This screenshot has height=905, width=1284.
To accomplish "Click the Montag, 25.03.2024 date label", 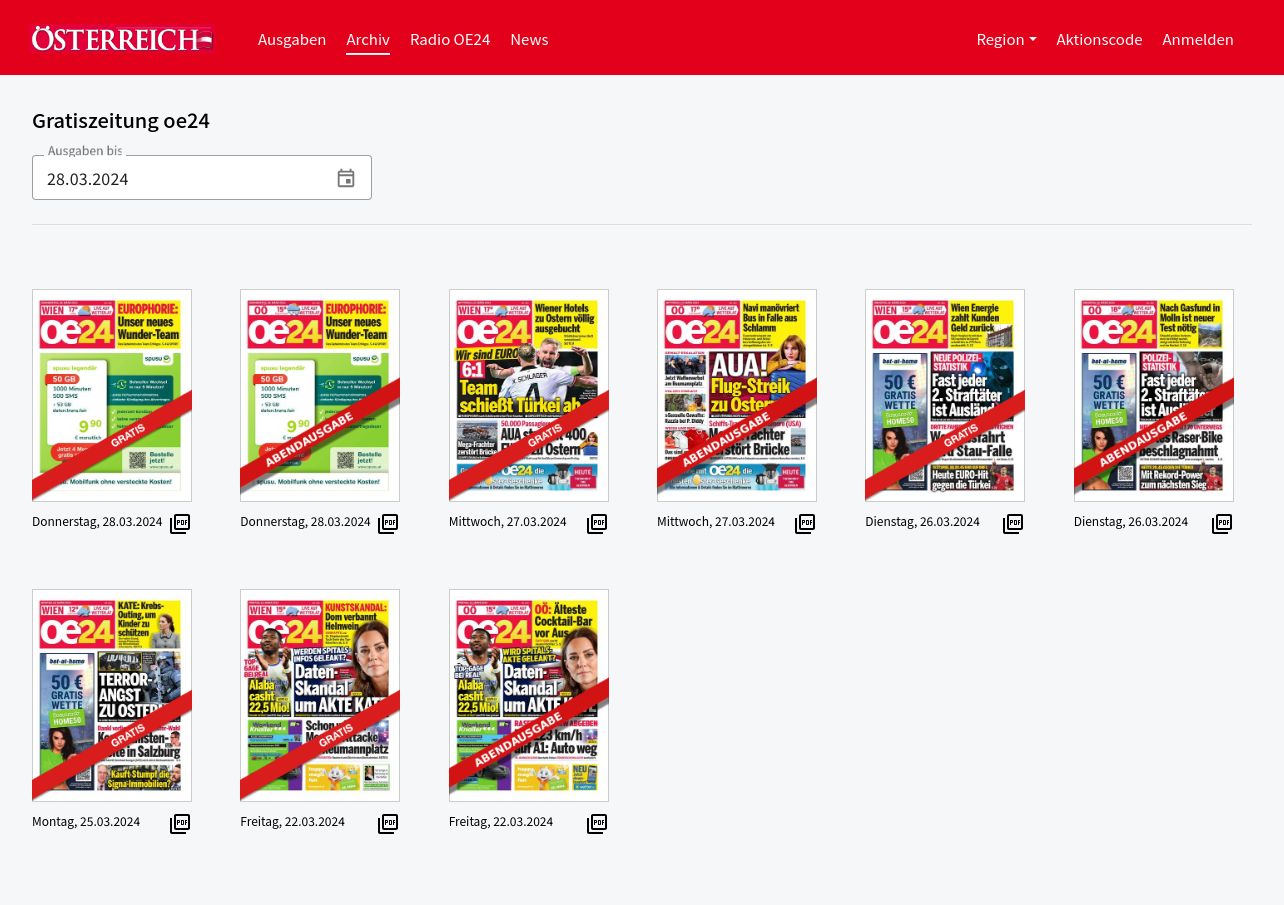I will coord(86,822).
